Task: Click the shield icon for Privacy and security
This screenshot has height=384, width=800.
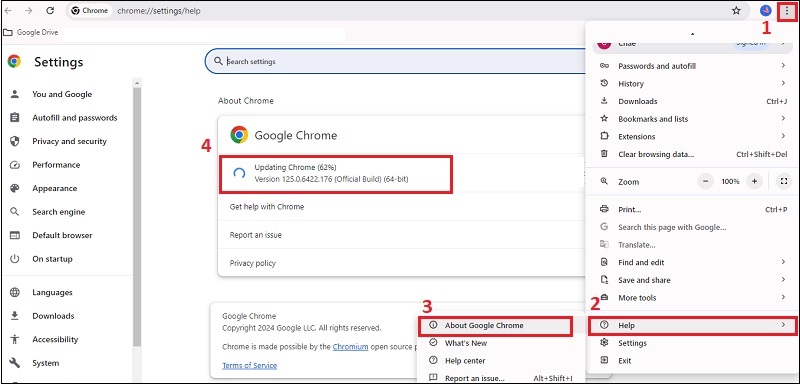Action: (x=15, y=141)
